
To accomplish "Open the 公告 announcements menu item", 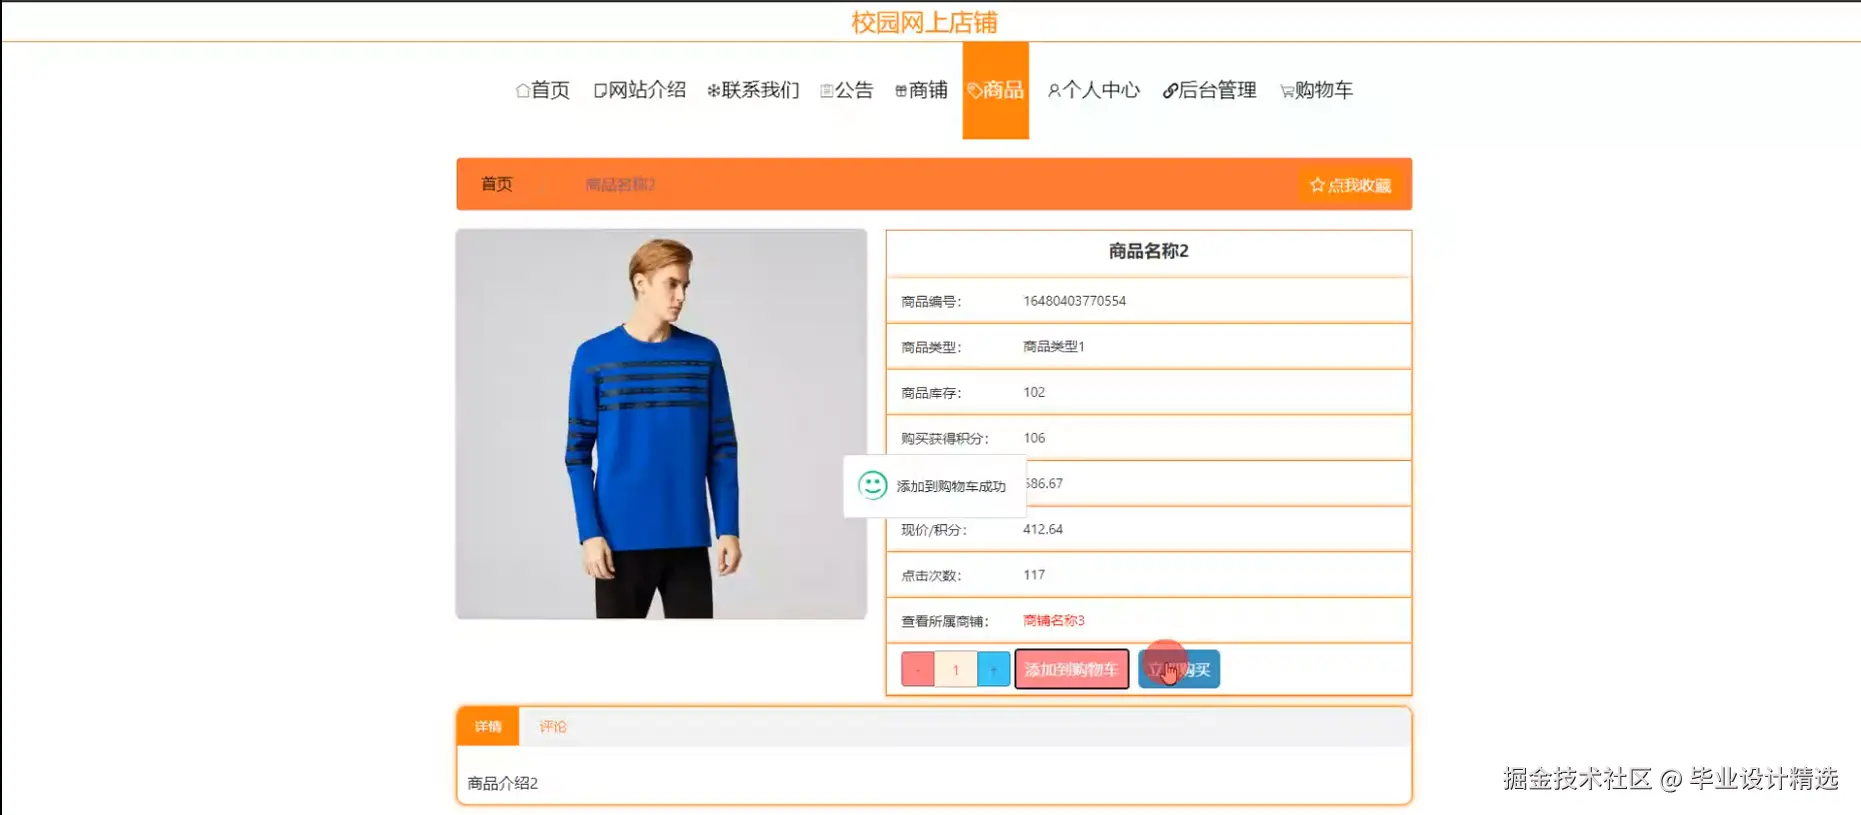I will click(846, 90).
